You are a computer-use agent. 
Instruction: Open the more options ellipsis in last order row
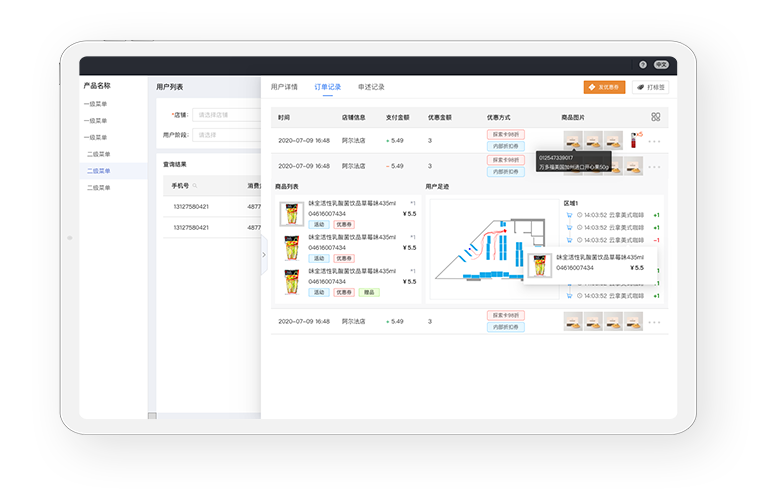click(655, 322)
